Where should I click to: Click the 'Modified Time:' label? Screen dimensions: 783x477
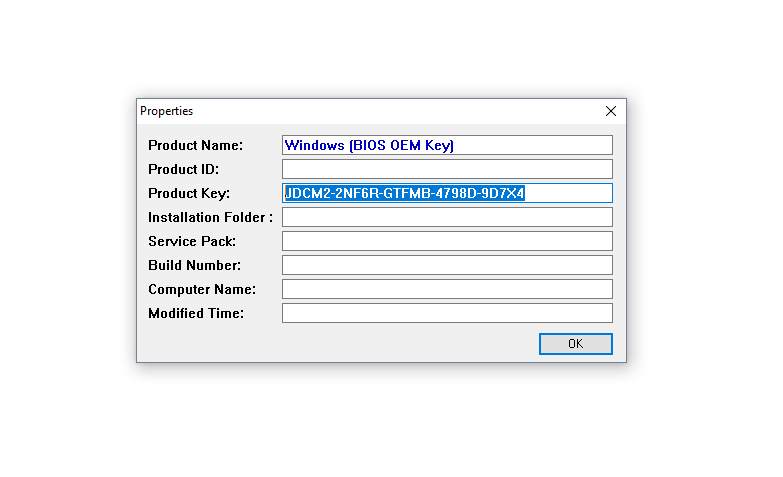point(196,313)
